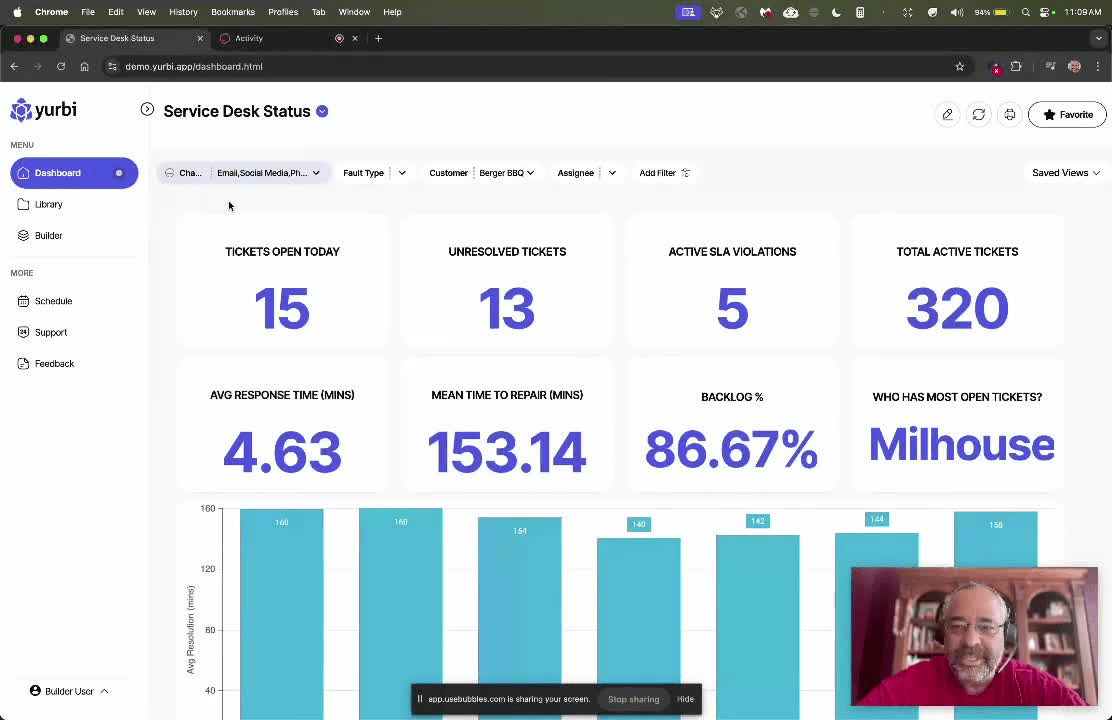
Task: Click the edit pencil icon in dashboard header
Action: pos(947,114)
